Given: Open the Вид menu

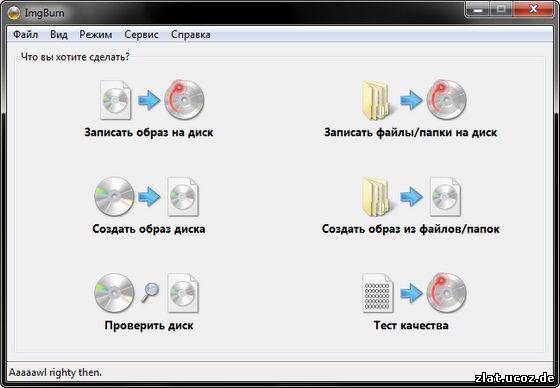Looking at the screenshot, I should pos(59,35).
